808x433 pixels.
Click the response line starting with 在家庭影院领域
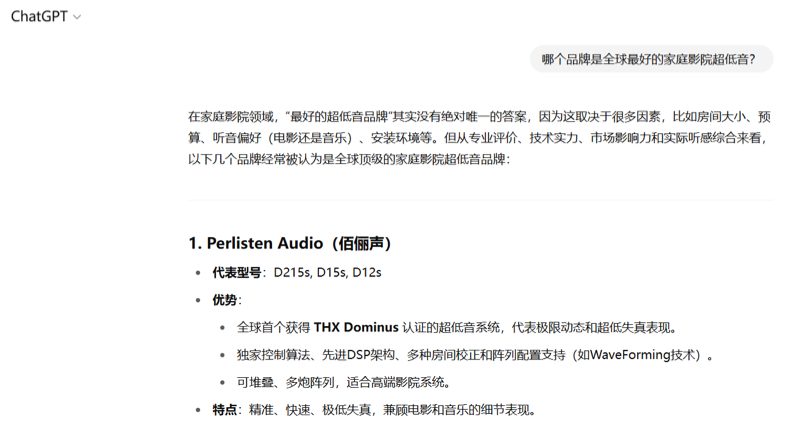(x=478, y=116)
